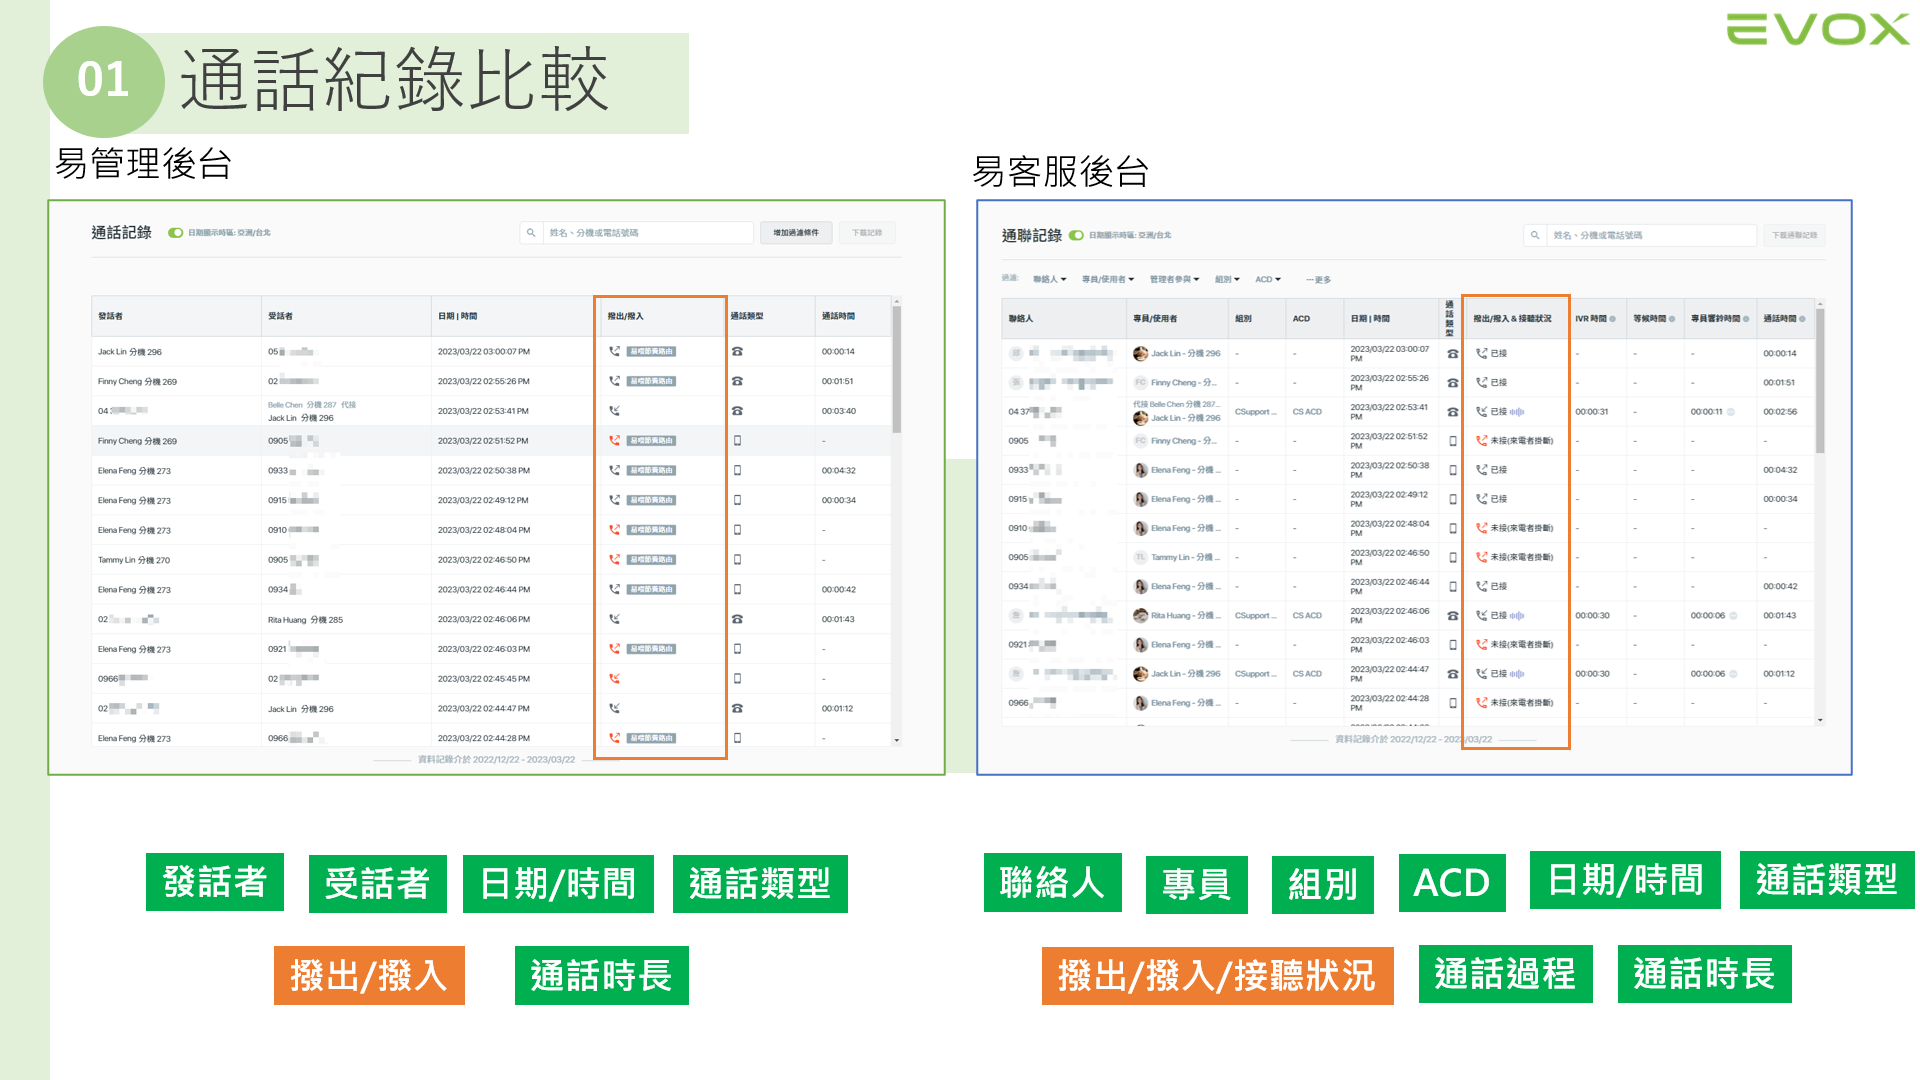Click 下載記錄 button in 通話記錄 panel
The width and height of the screenshot is (1920, 1080).
click(867, 233)
